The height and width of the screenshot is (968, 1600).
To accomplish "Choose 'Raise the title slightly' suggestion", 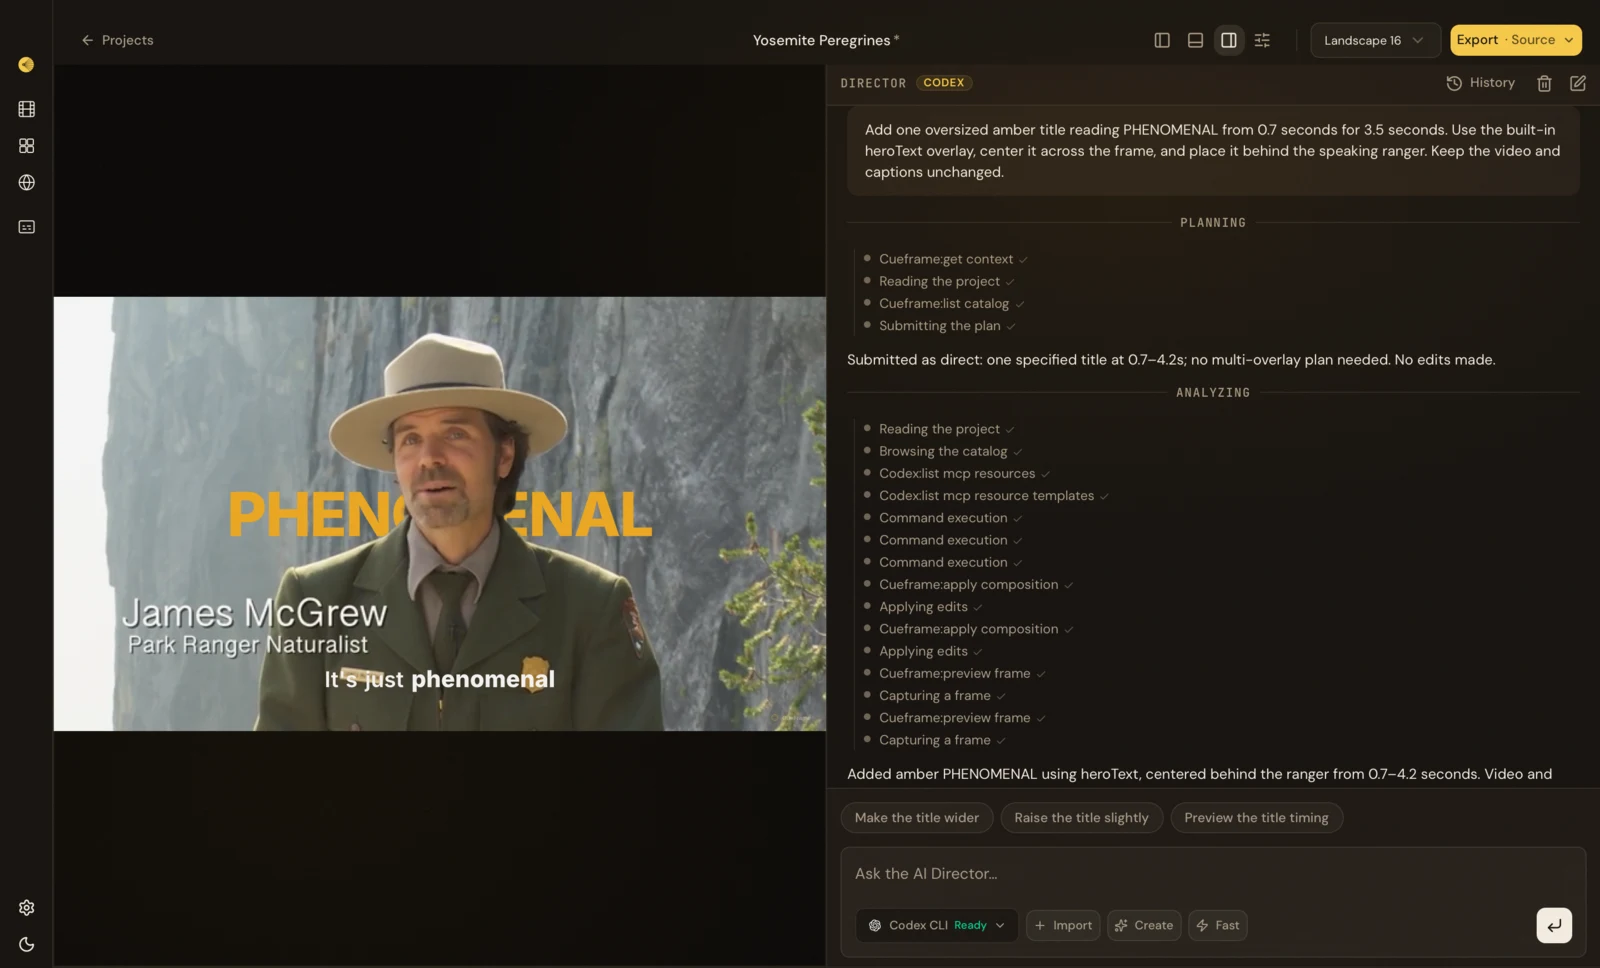I will click(x=1081, y=818).
